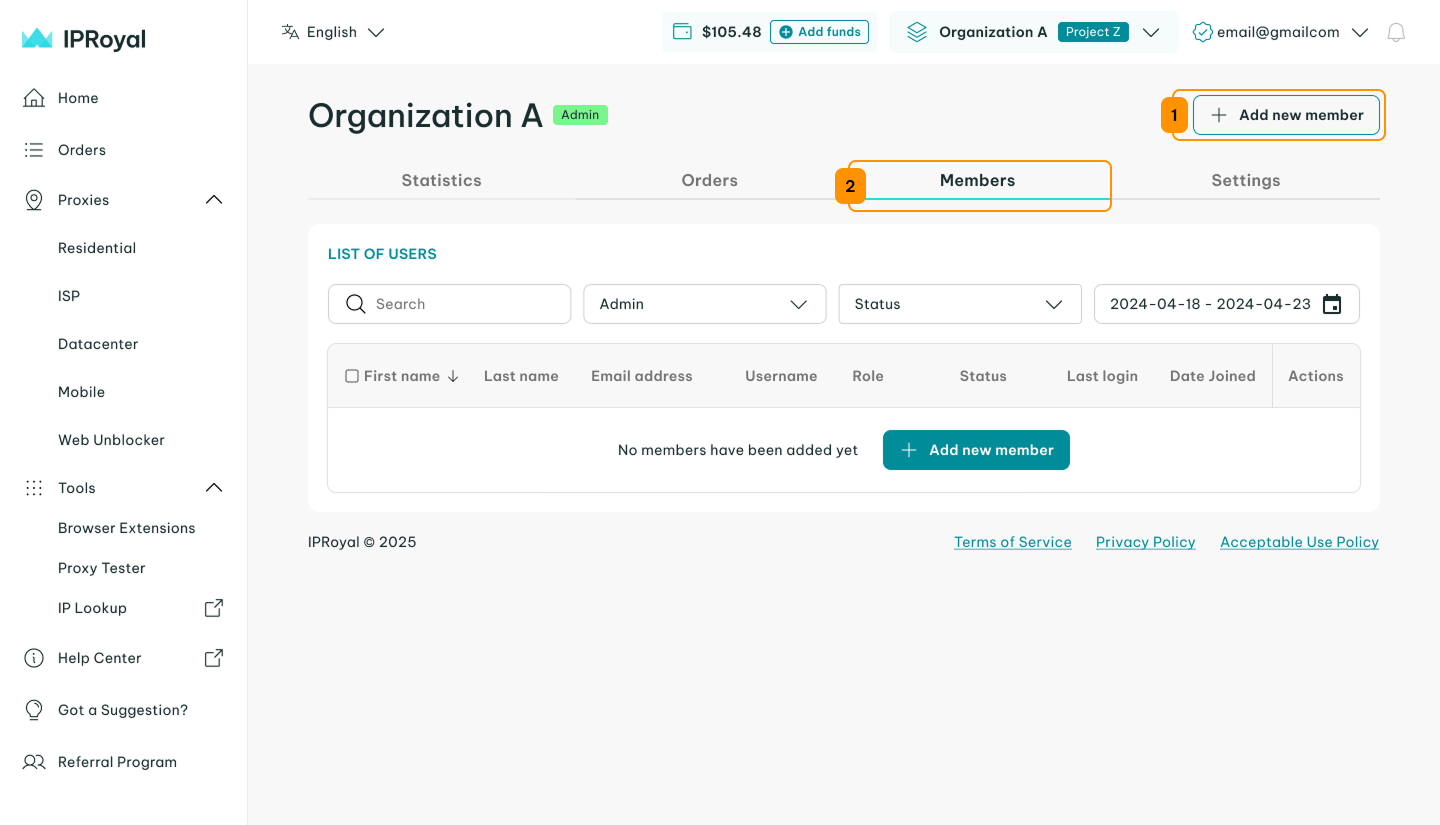Switch to the Settings tab
The width and height of the screenshot is (1440, 825).
pos(1245,181)
